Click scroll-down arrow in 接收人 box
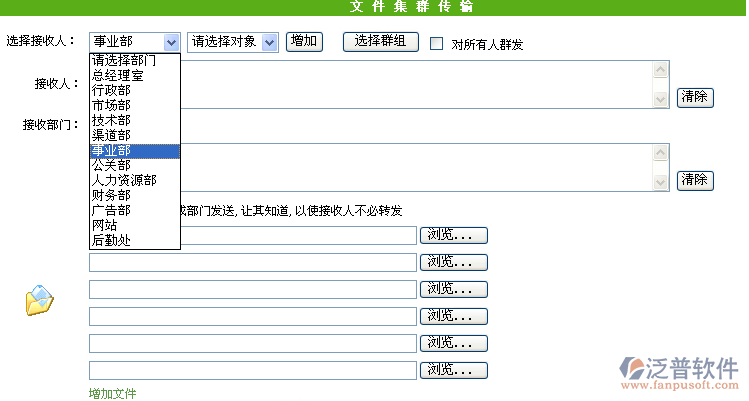This screenshot has width=749, height=401. point(661,99)
